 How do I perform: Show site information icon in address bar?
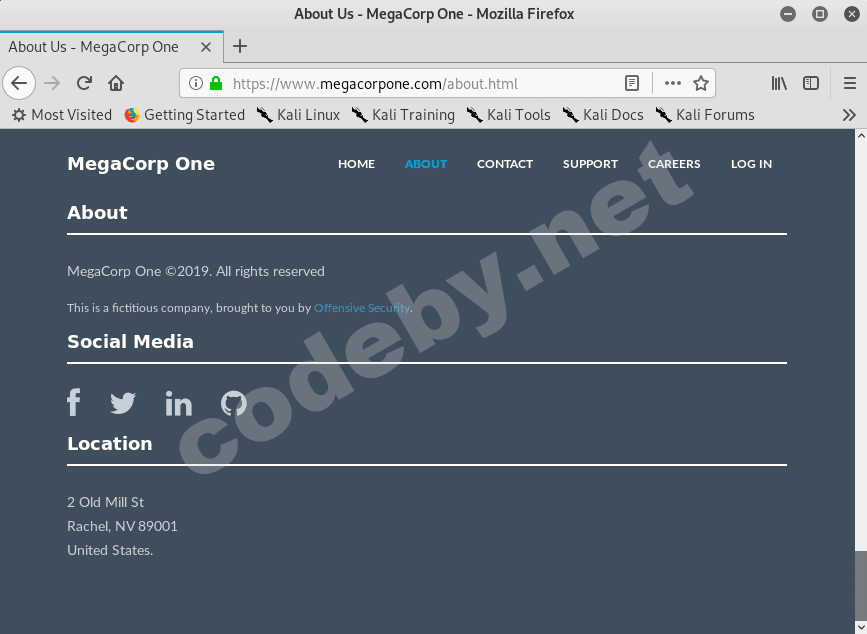click(196, 83)
